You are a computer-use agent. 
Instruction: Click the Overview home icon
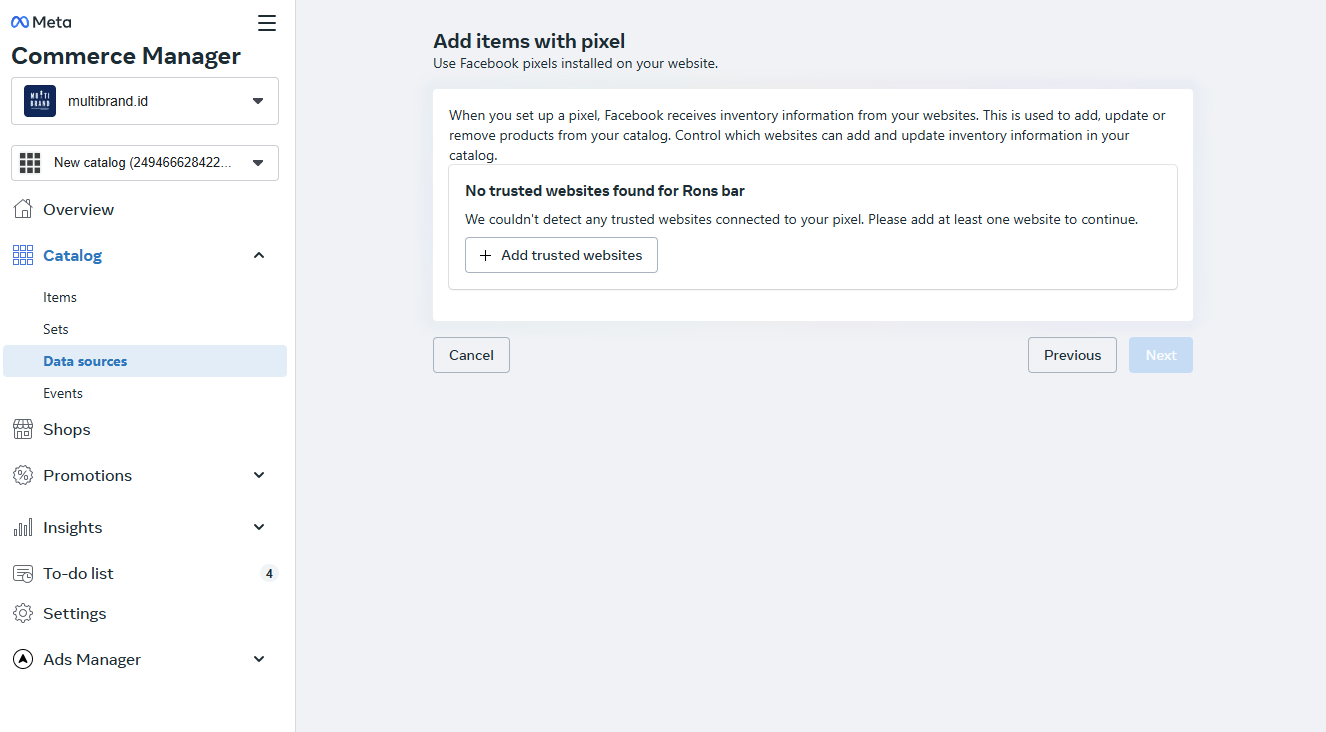(x=22, y=209)
